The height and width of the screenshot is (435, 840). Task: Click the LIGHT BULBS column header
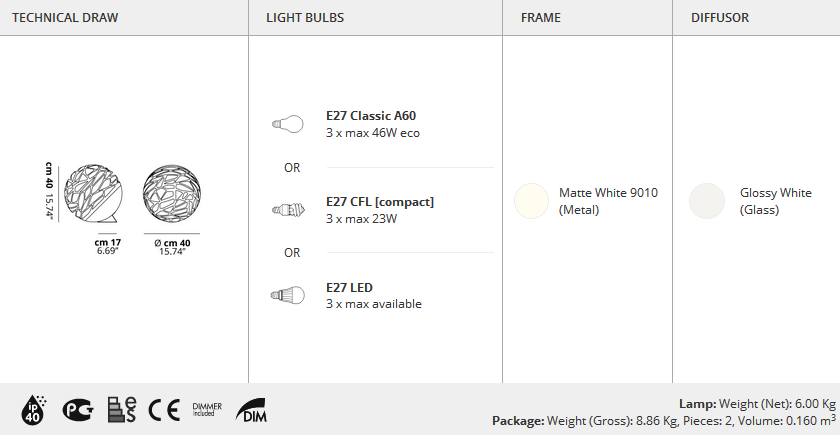pyautogui.click(x=305, y=18)
